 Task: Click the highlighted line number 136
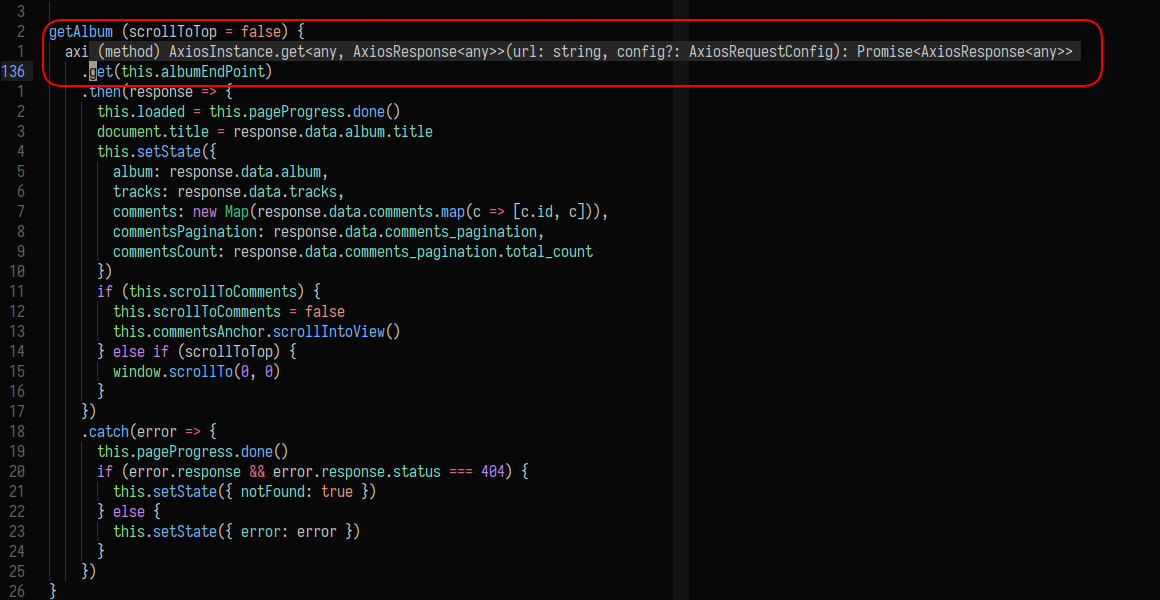pyautogui.click(x=14, y=71)
